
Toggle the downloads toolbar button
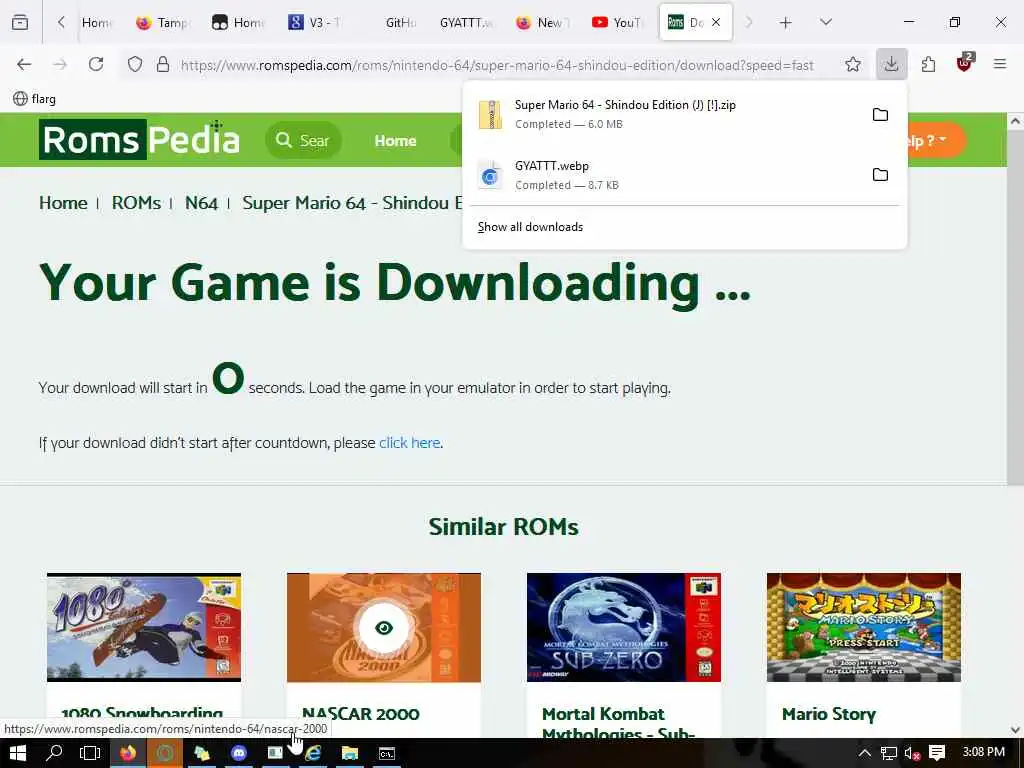coord(891,64)
